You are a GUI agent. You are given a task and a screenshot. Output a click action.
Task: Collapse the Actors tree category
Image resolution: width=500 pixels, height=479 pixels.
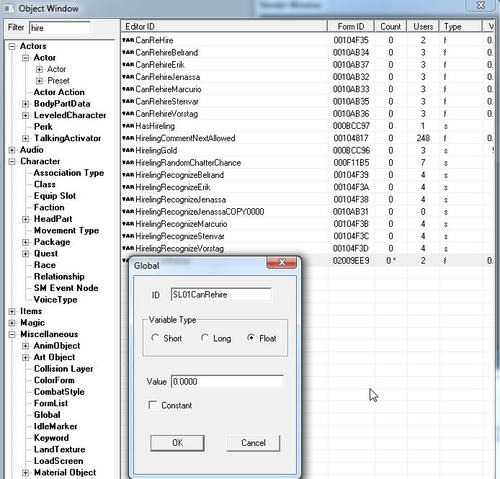(12, 46)
